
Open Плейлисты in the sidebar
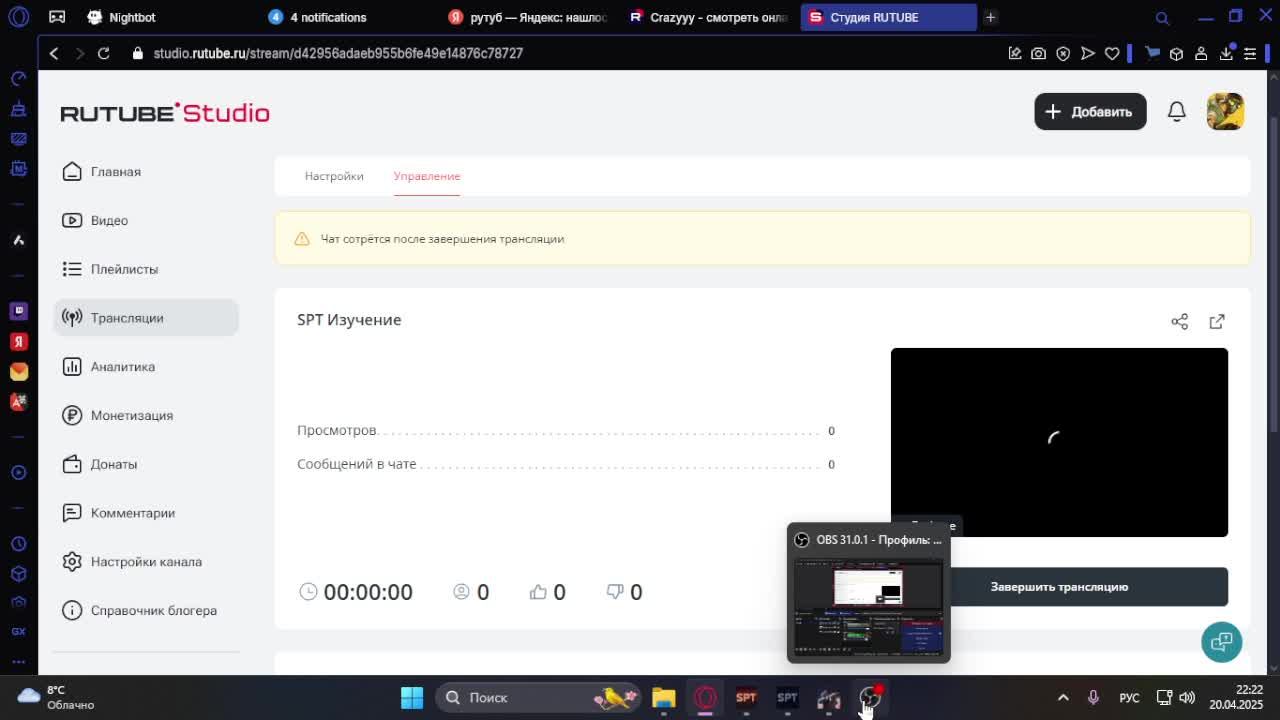pos(146,269)
